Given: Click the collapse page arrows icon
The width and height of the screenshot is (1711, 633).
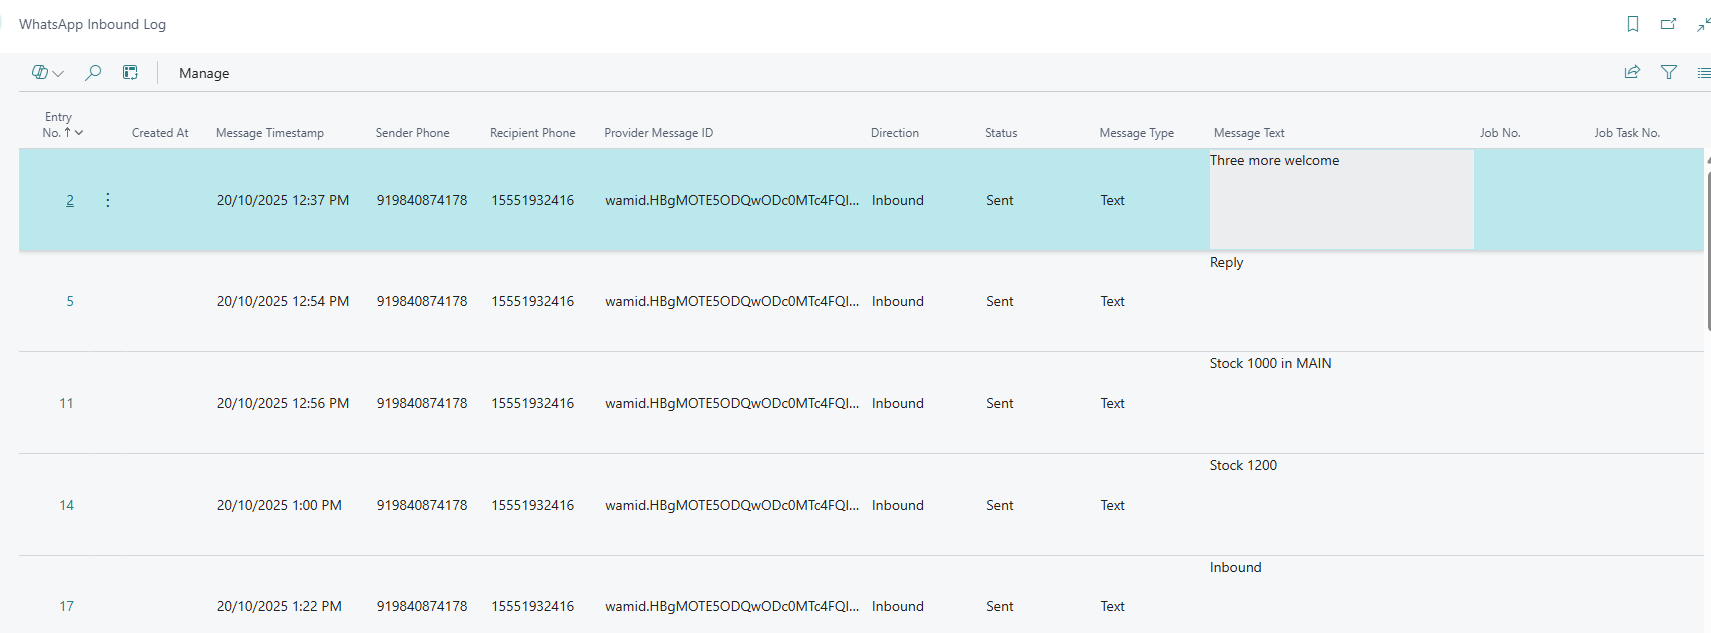Looking at the screenshot, I should coord(1703,24).
